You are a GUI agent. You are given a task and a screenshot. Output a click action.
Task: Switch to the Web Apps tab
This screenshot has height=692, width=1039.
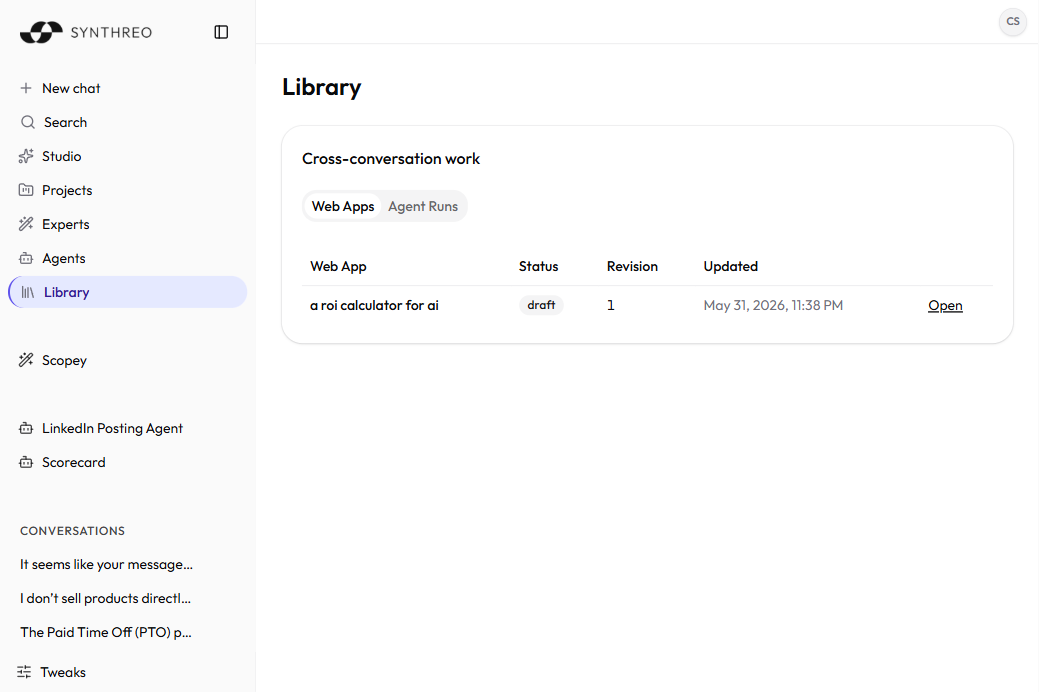click(x=343, y=206)
